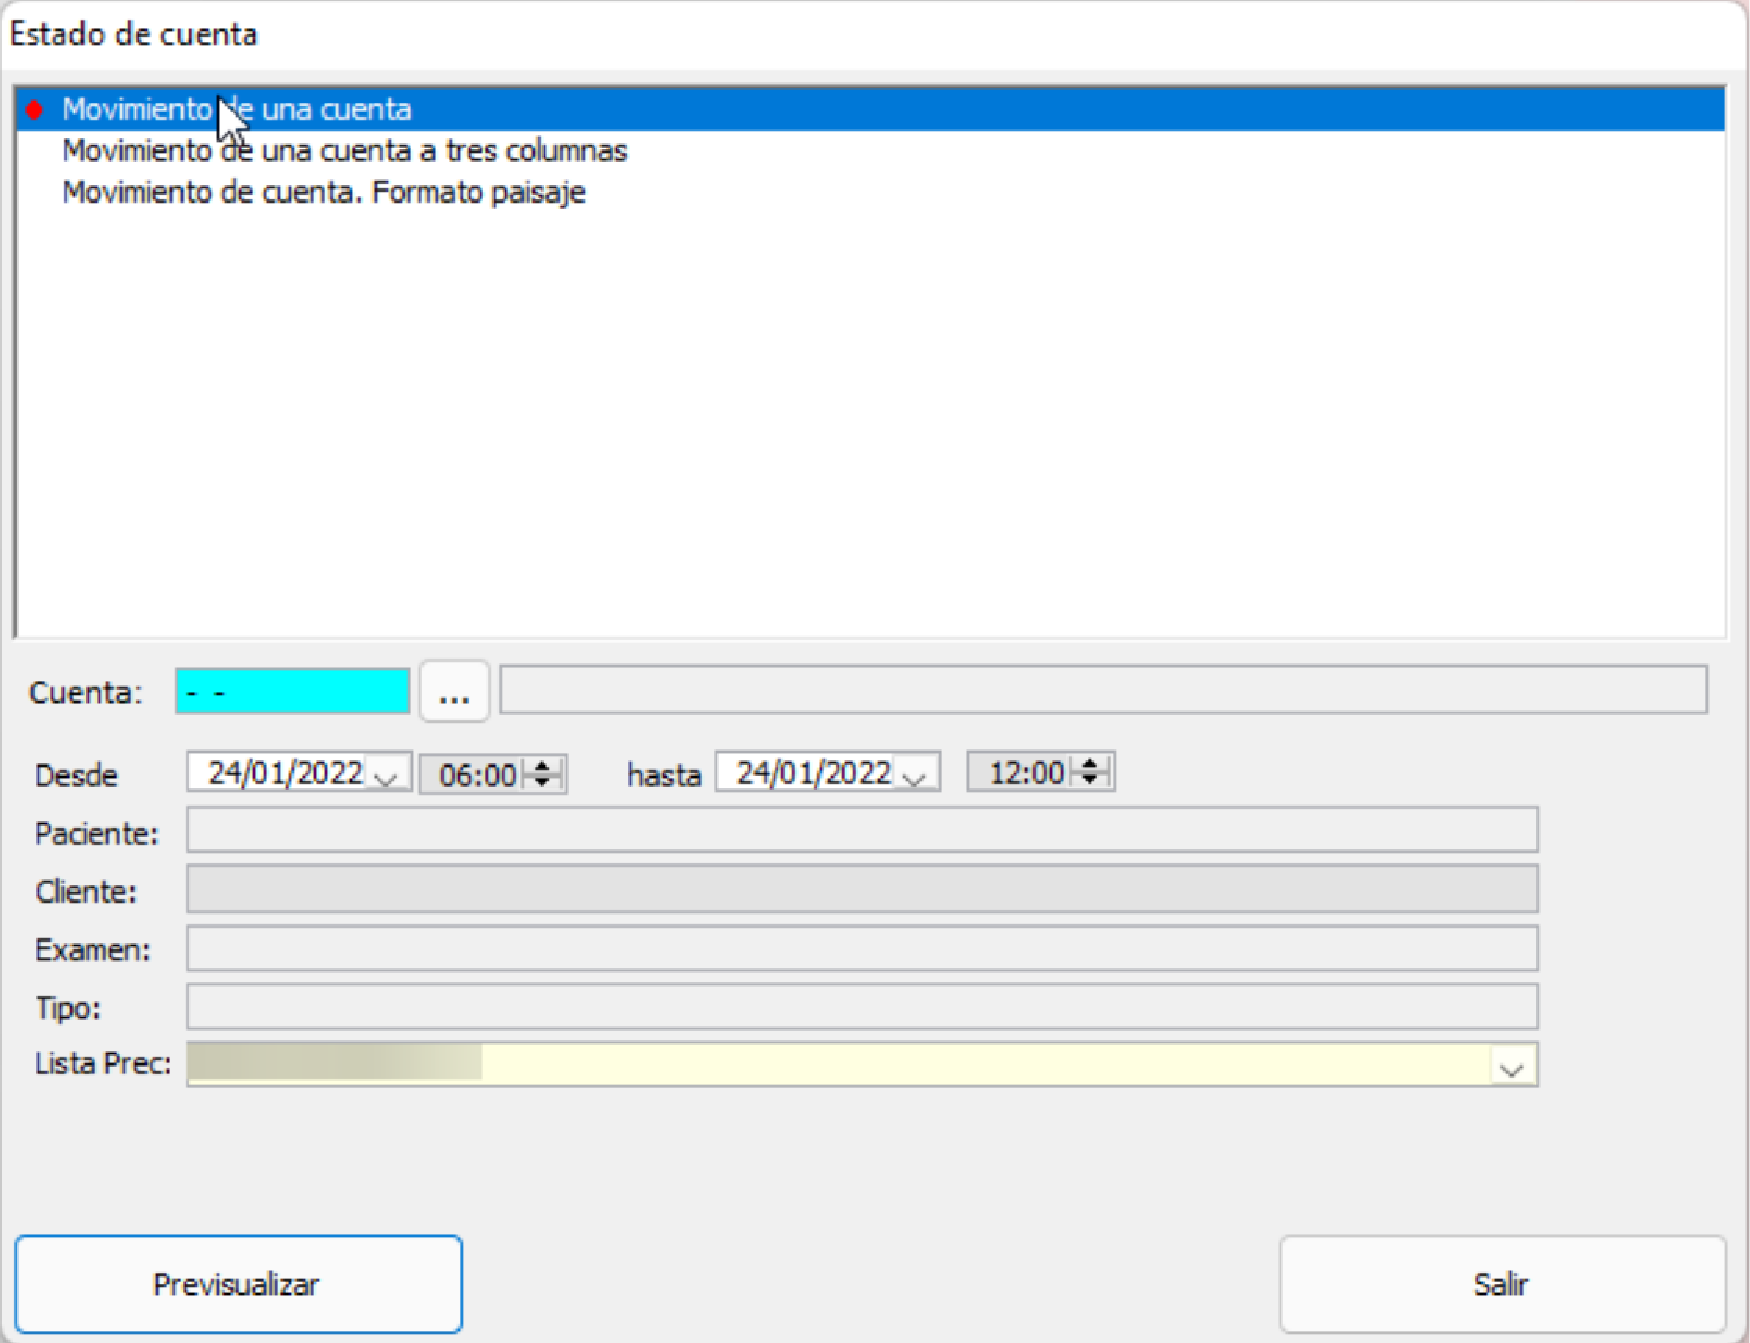Select 'Movimiento de una cuenta a tres columnas'
The image size is (1750, 1343).
(344, 151)
